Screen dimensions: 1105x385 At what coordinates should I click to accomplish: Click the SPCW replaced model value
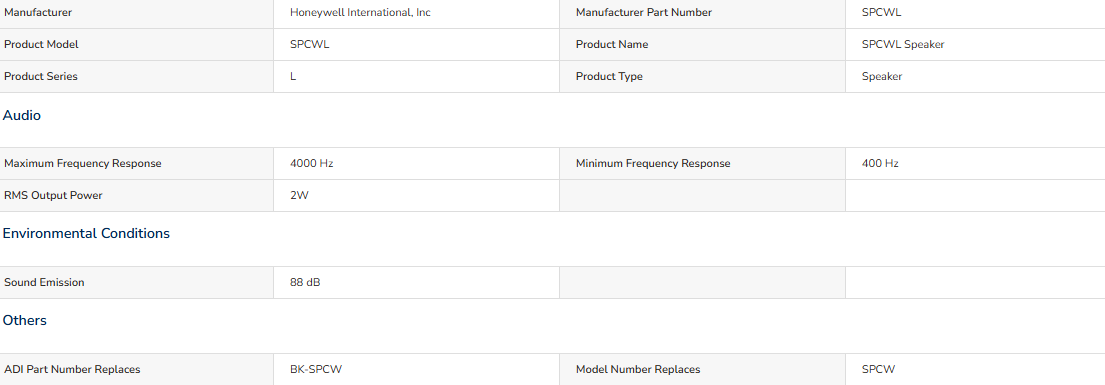pyautogui.click(x=878, y=369)
